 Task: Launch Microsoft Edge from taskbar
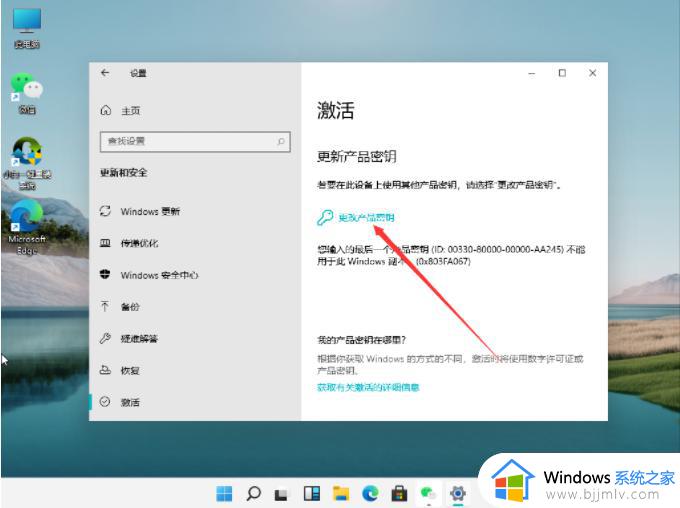pos(370,493)
